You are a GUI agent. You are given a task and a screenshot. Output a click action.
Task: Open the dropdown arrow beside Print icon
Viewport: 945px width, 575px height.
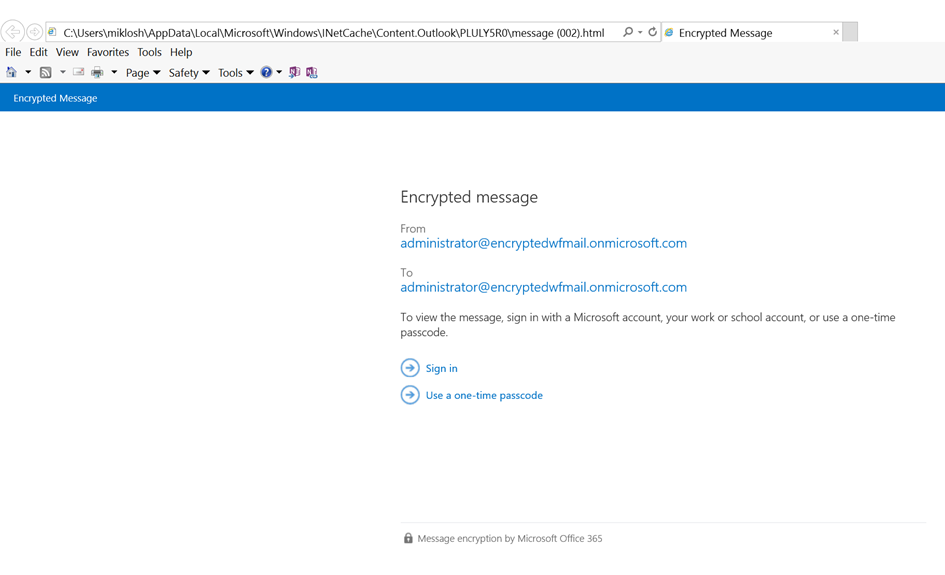(x=114, y=72)
